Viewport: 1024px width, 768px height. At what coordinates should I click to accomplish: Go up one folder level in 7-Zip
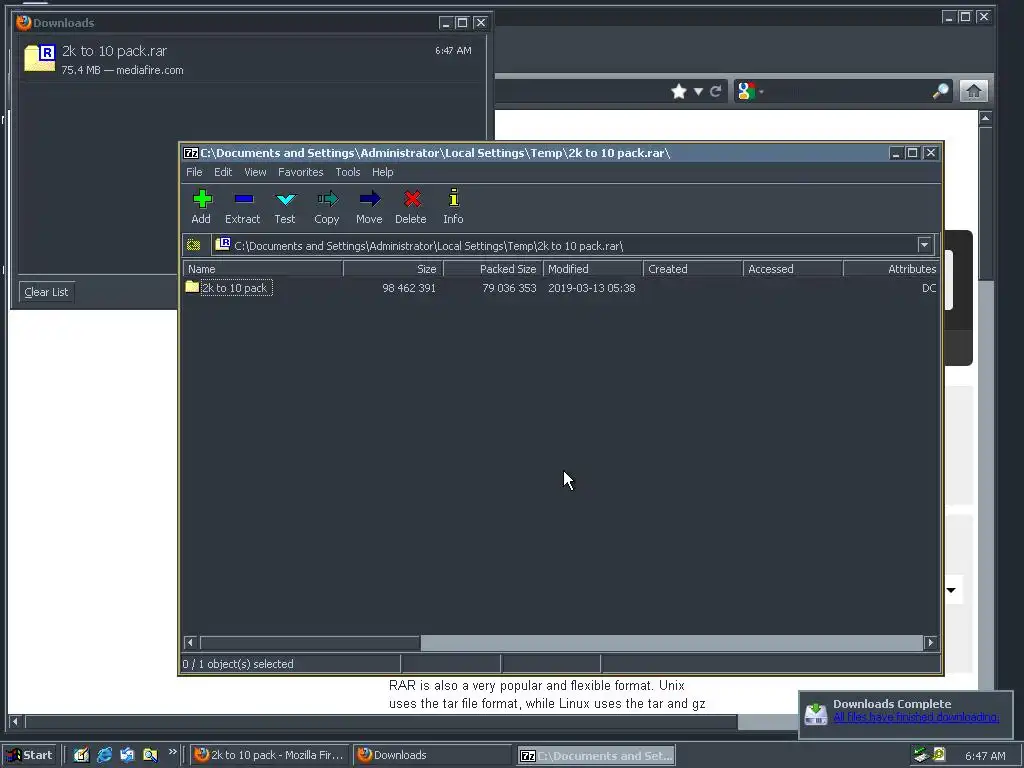(193, 246)
